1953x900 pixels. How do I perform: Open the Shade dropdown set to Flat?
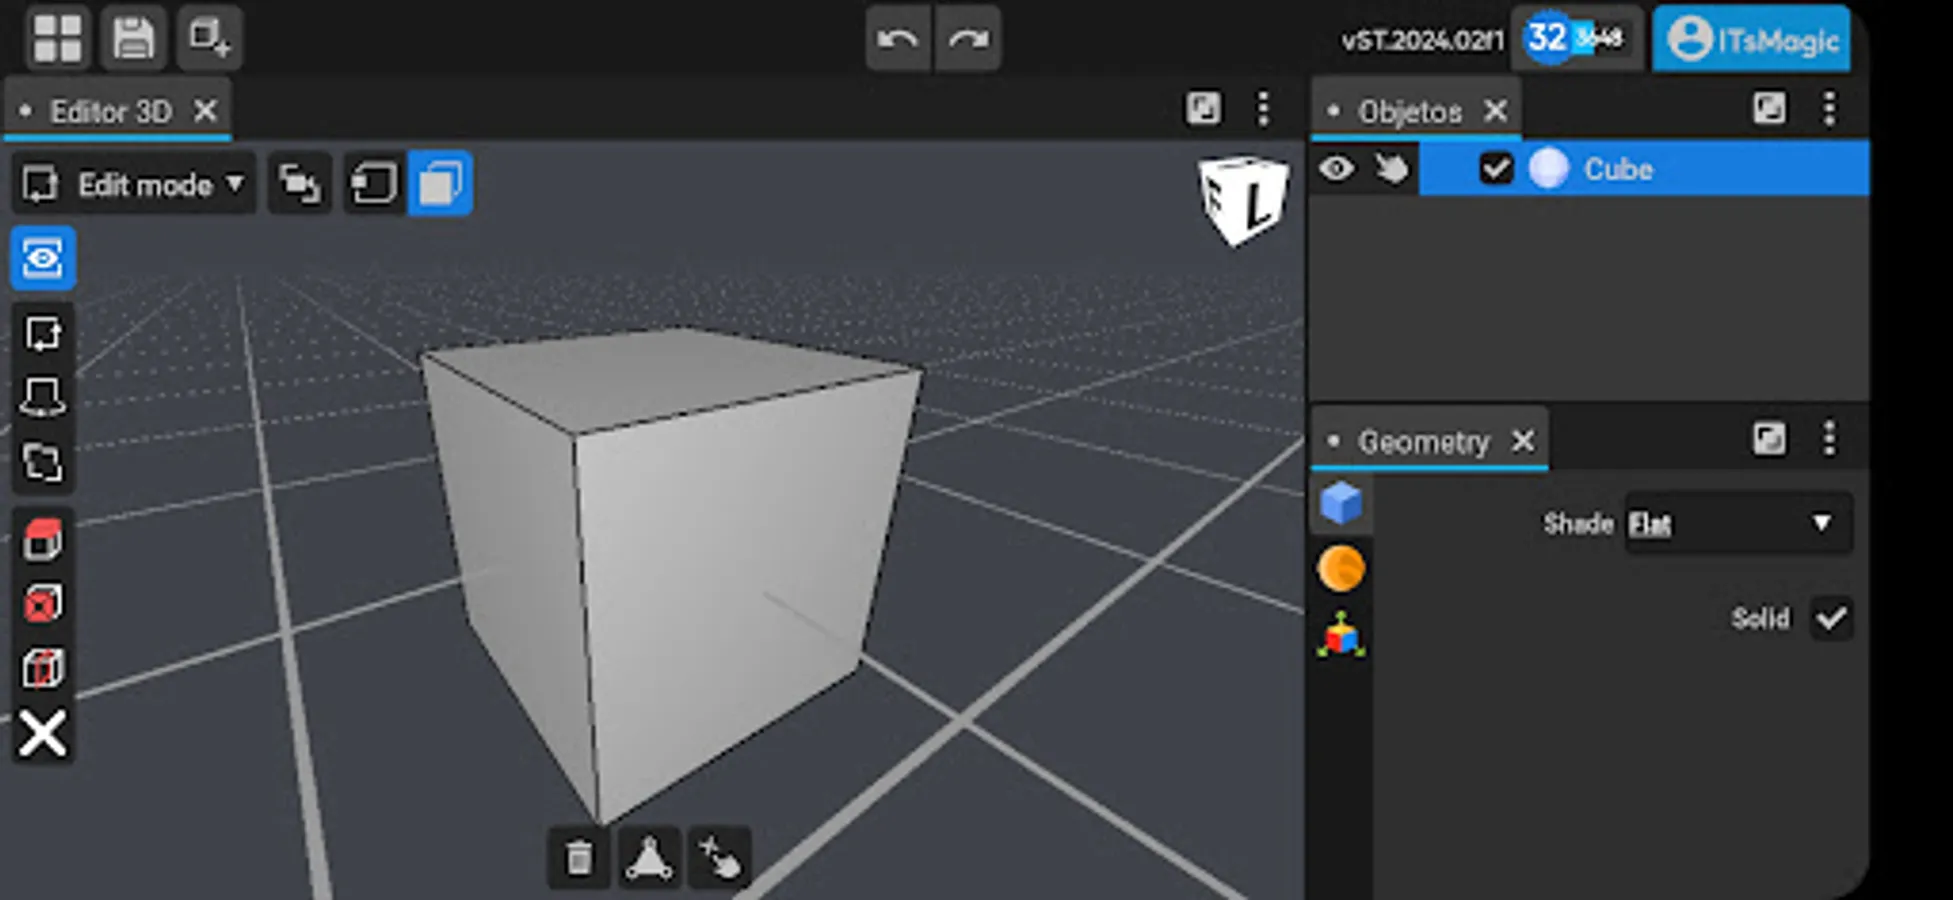1737,523
